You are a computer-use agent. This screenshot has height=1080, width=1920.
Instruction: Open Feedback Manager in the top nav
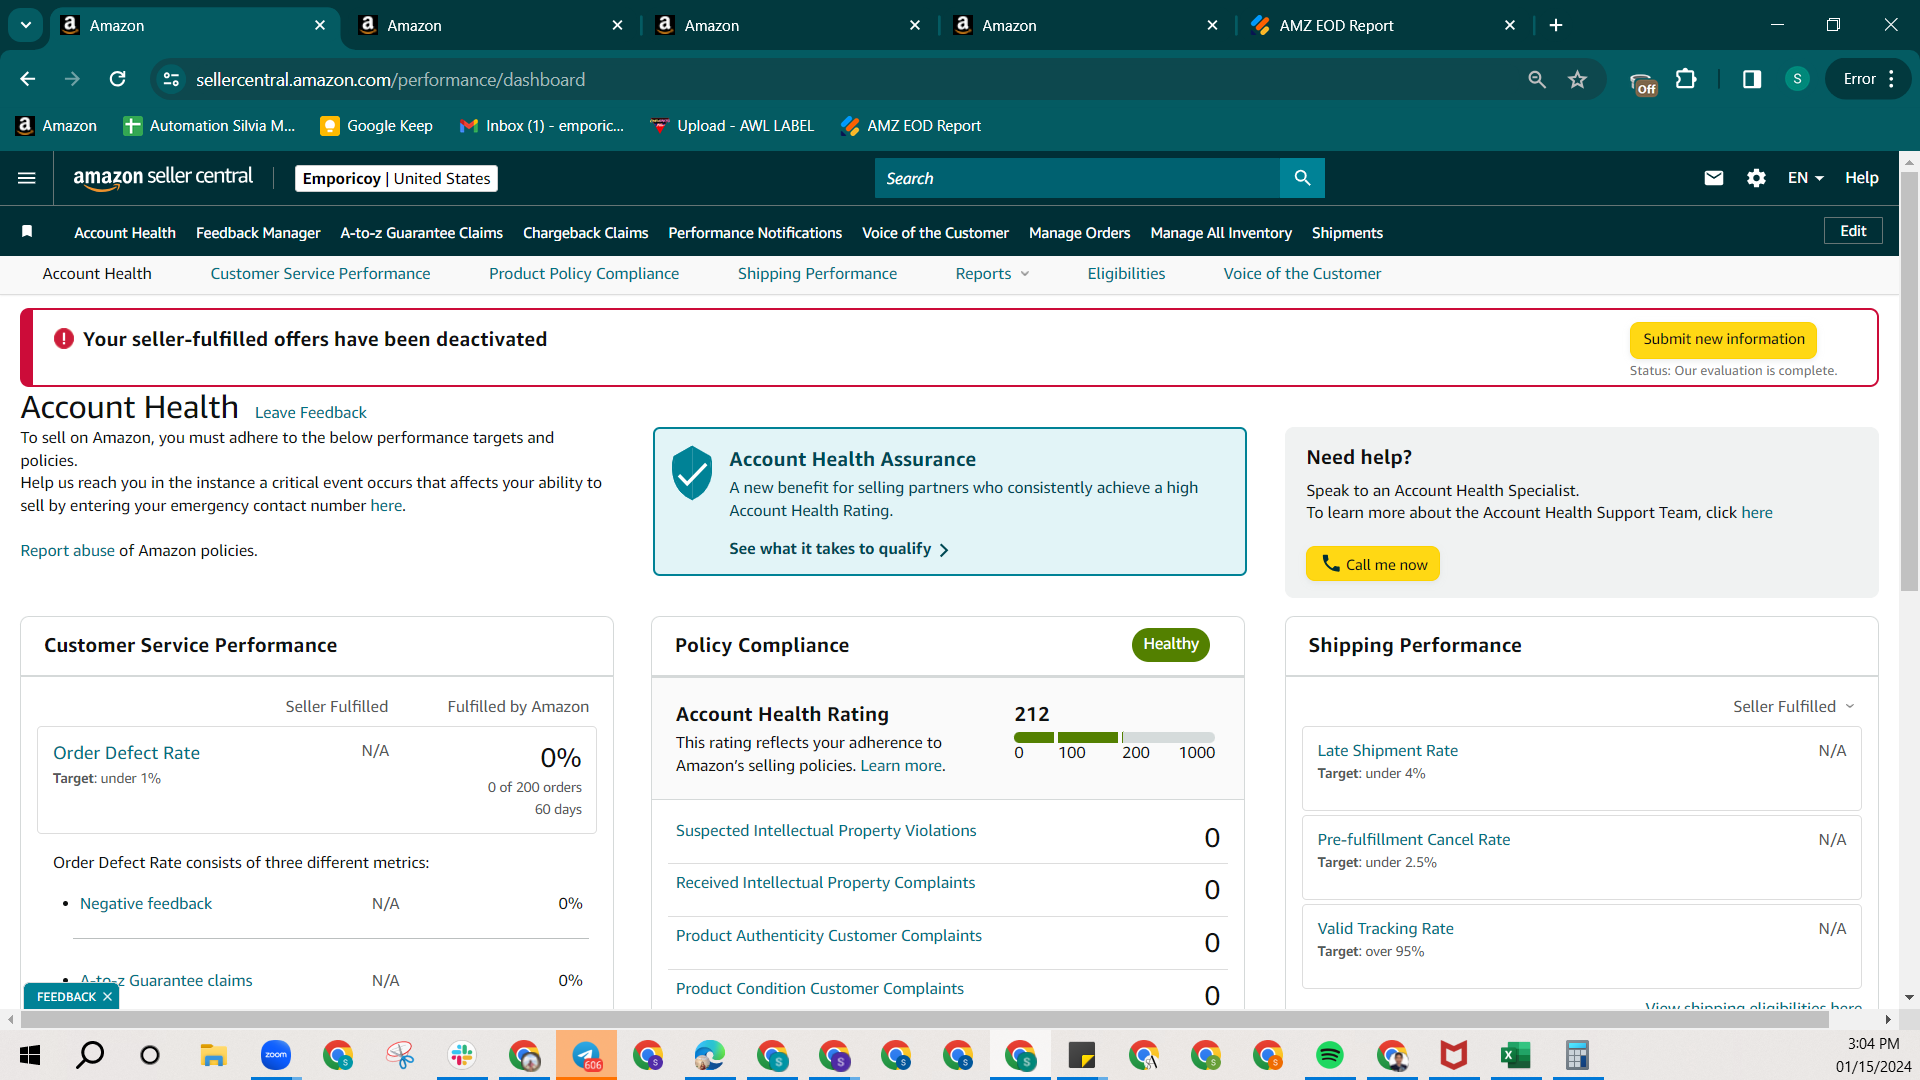pyautogui.click(x=258, y=233)
